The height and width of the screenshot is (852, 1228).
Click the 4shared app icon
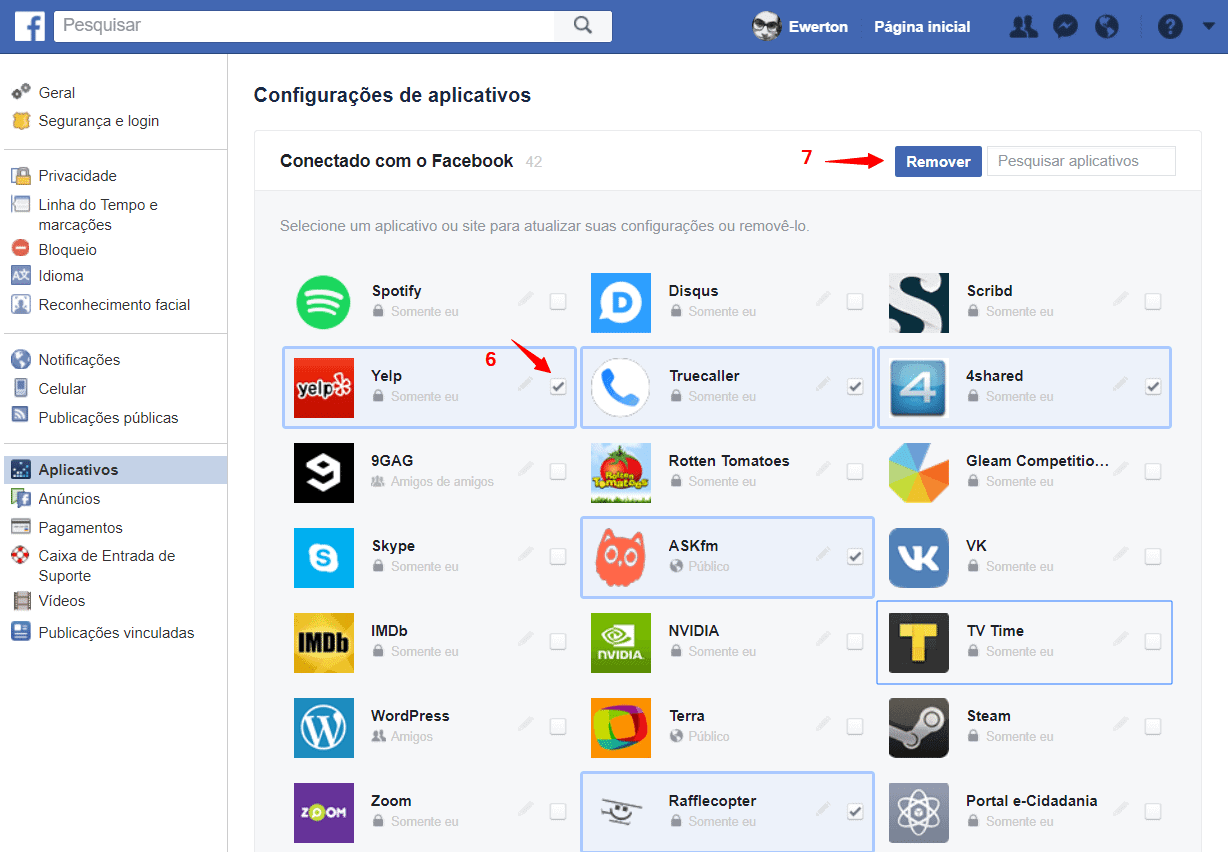919,387
